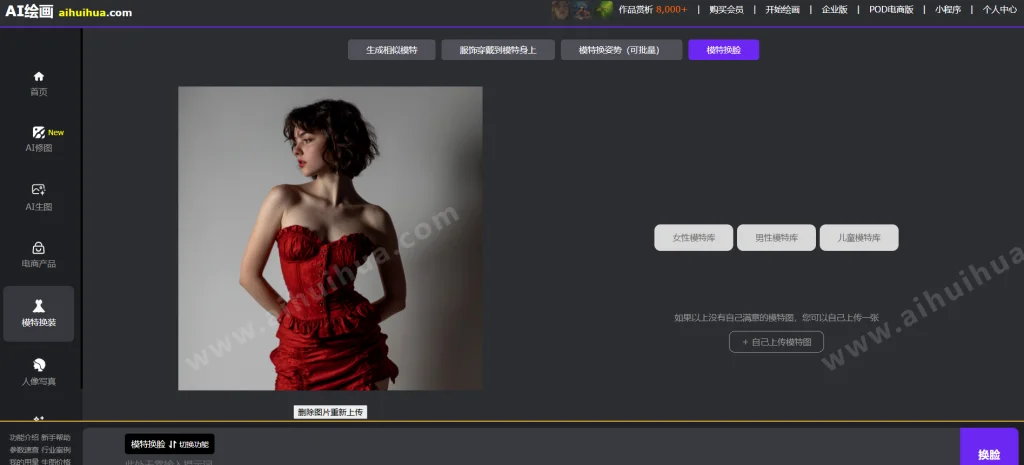Viewport: 1024px width, 465px height.
Task: Open 作品赏析 8,000+ in the top menu
Action: pos(652,10)
